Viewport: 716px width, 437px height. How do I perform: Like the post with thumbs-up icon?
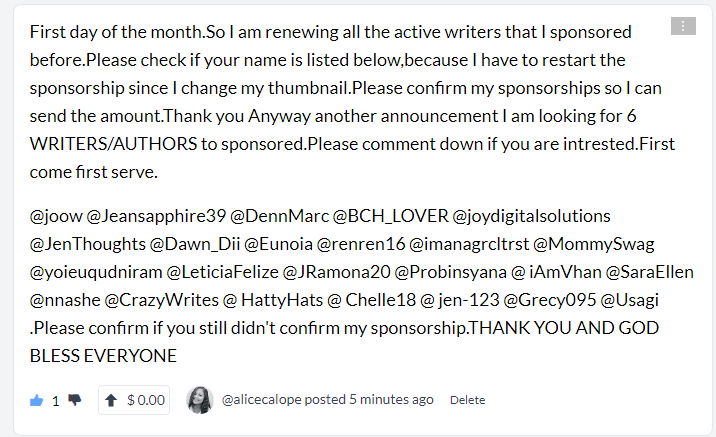click(37, 400)
